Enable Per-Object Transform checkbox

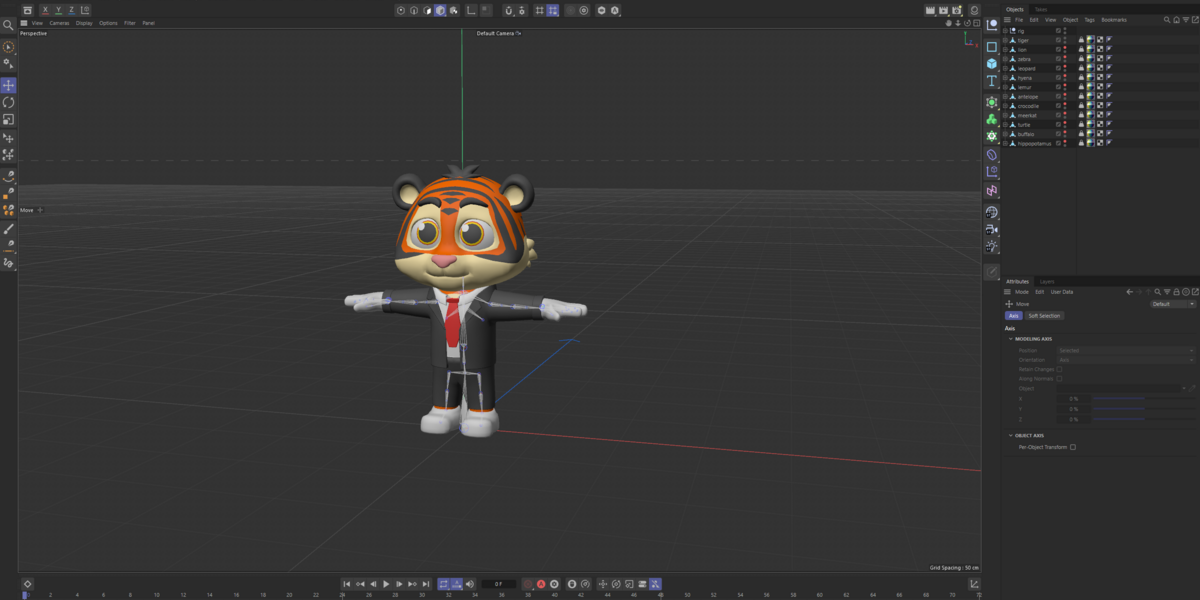(x=1073, y=447)
